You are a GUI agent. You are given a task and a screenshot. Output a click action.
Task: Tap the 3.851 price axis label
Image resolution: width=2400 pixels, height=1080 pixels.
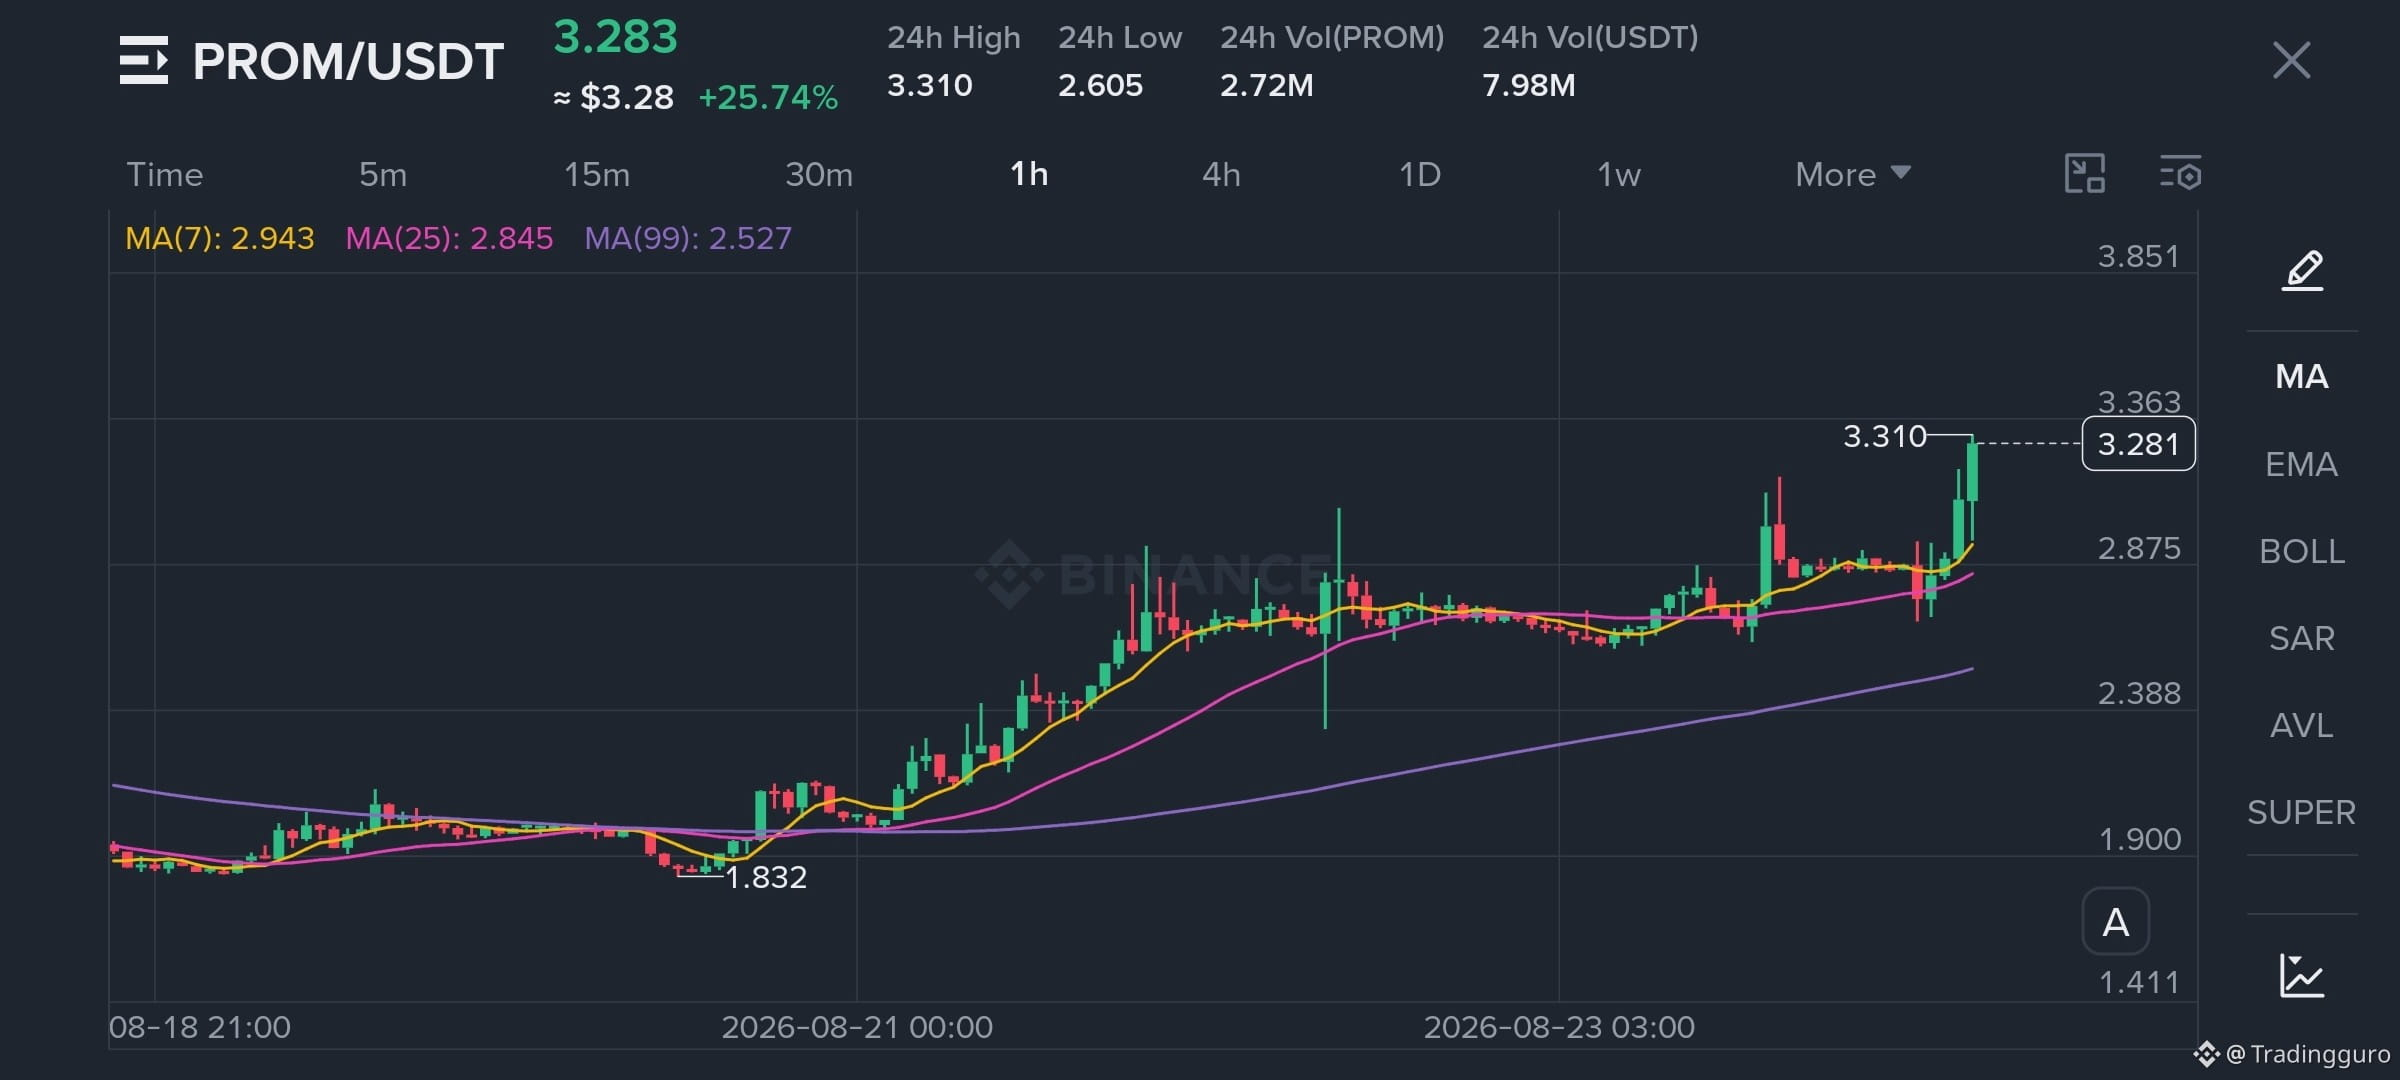pos(2138,257)
